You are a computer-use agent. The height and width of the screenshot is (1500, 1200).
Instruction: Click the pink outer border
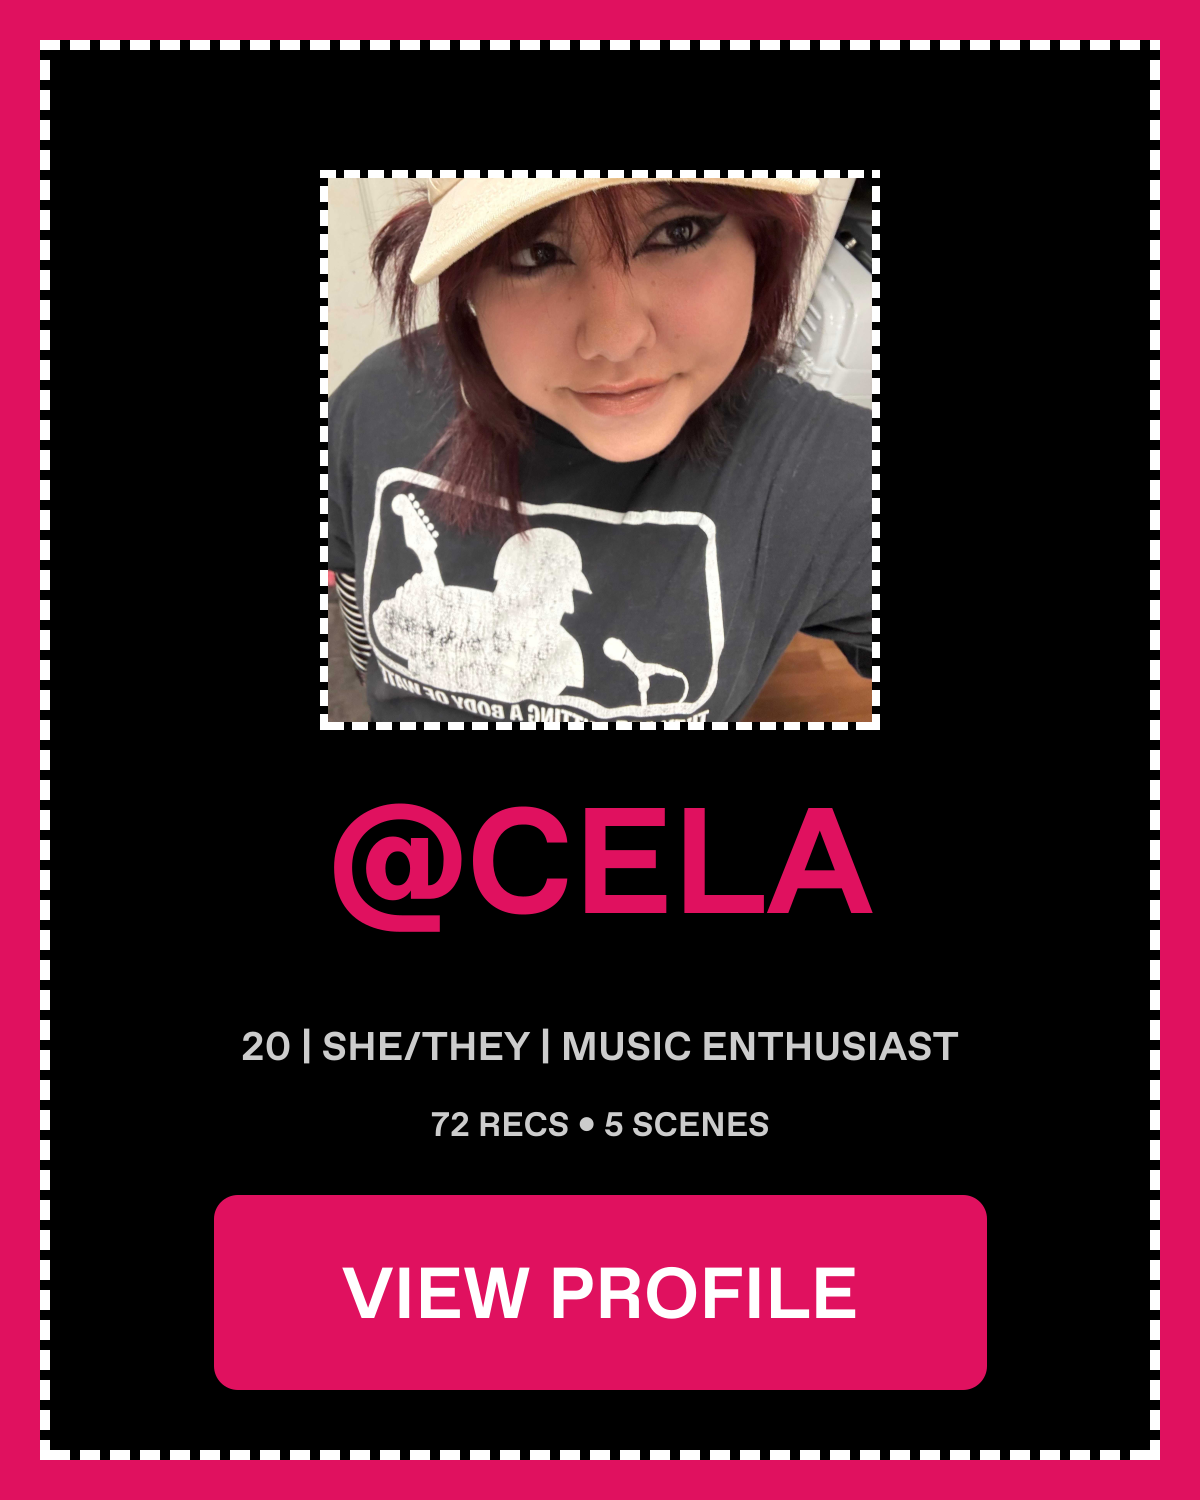tap(600, 18)
